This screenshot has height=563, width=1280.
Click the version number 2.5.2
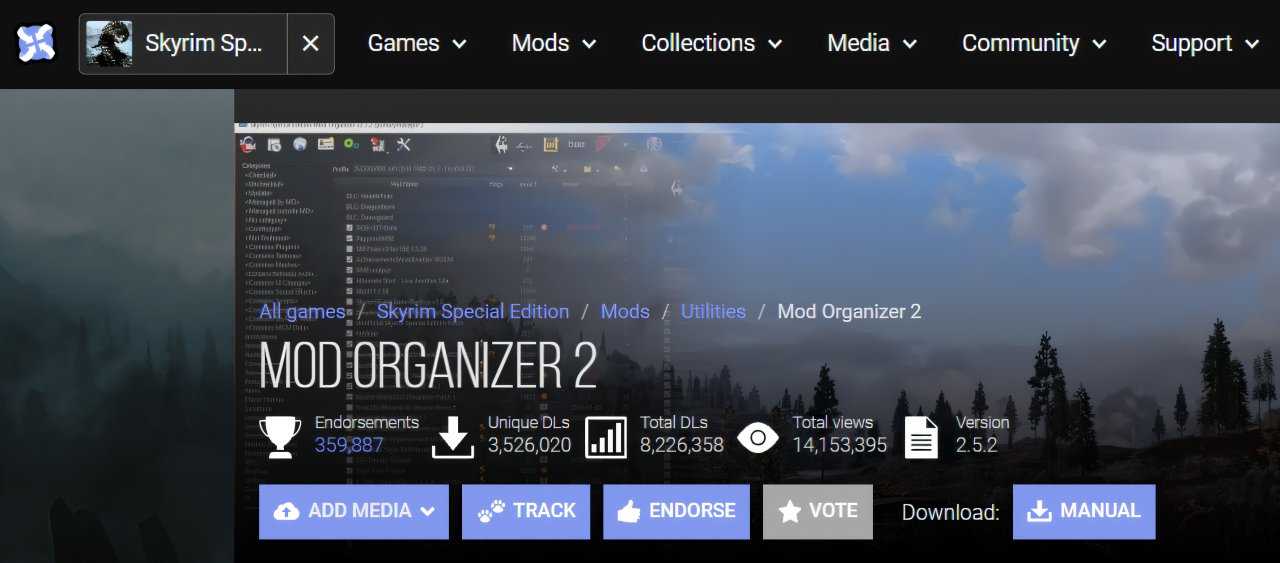click(x=977, y=445)
